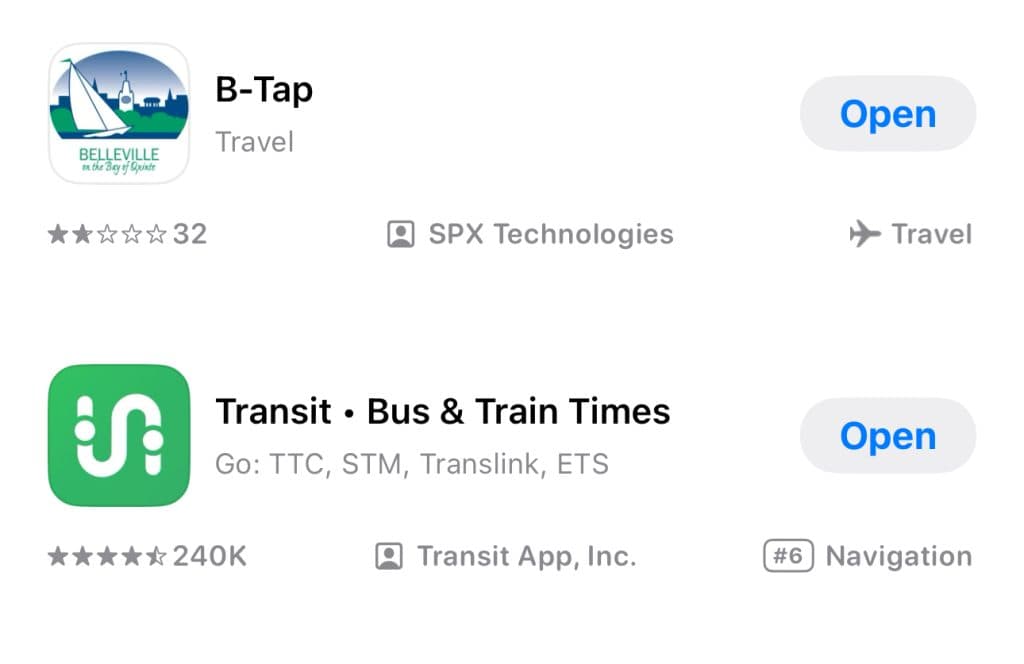The height and width of the screenshot is (664, 1024).
Task: Tap the 240K ratings count for Transit
Action: coord(209,556)
